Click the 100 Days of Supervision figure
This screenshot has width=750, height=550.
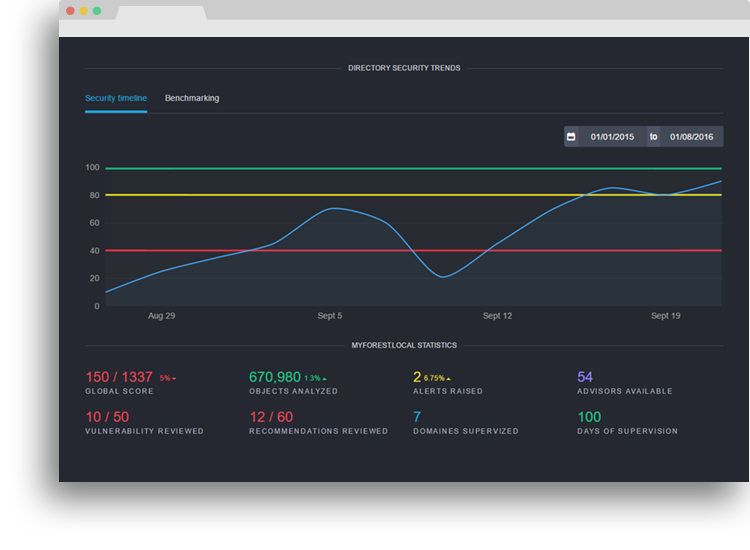tap(589, 416)
